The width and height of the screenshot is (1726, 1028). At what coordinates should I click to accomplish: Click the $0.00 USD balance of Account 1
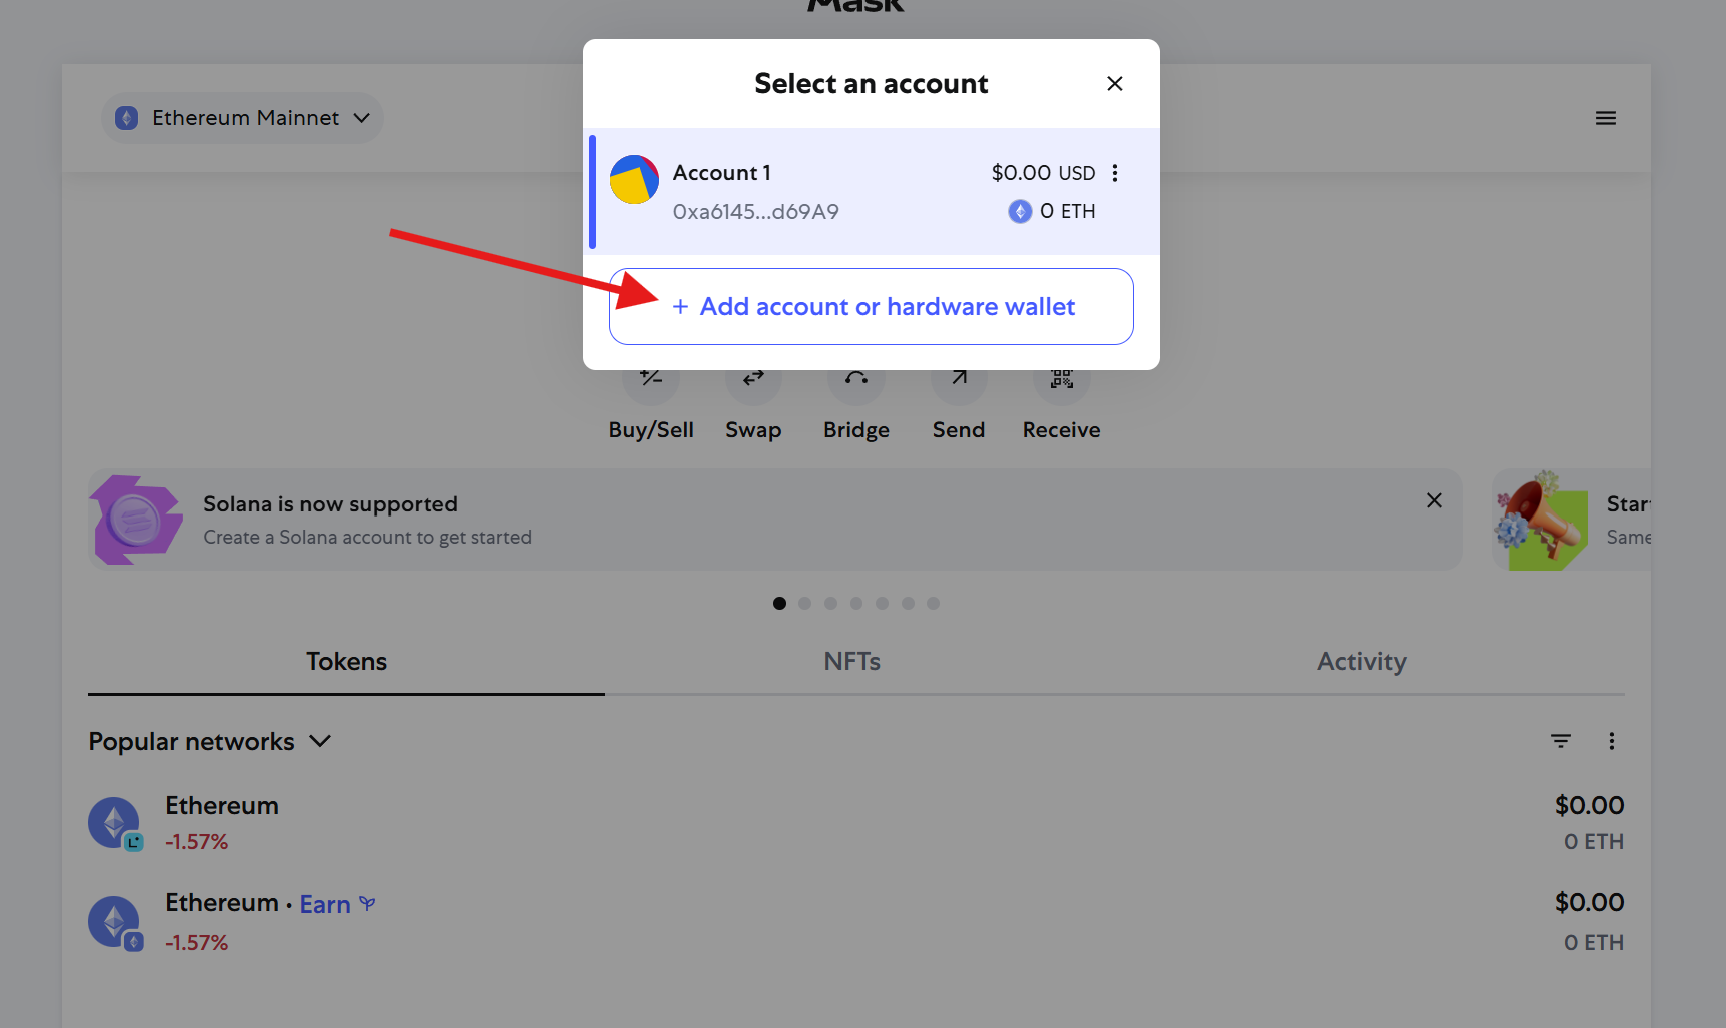1043,173
